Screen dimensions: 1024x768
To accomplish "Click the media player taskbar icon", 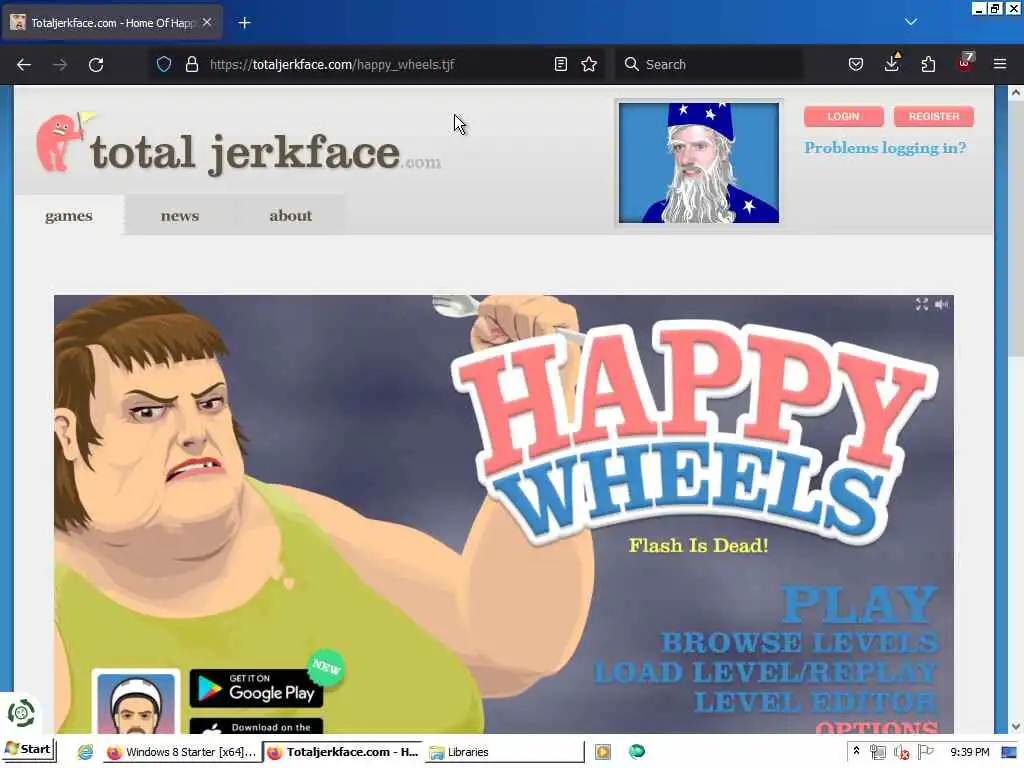I will pyautogui.click(x=602, y=752).
